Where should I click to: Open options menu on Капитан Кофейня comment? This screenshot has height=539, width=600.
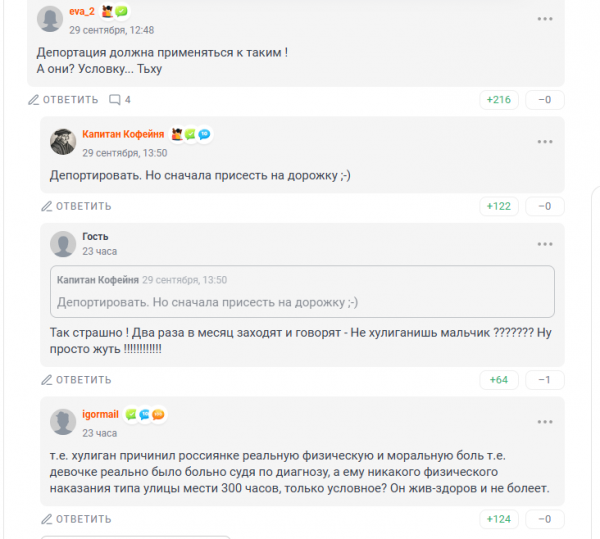(544, 142)
